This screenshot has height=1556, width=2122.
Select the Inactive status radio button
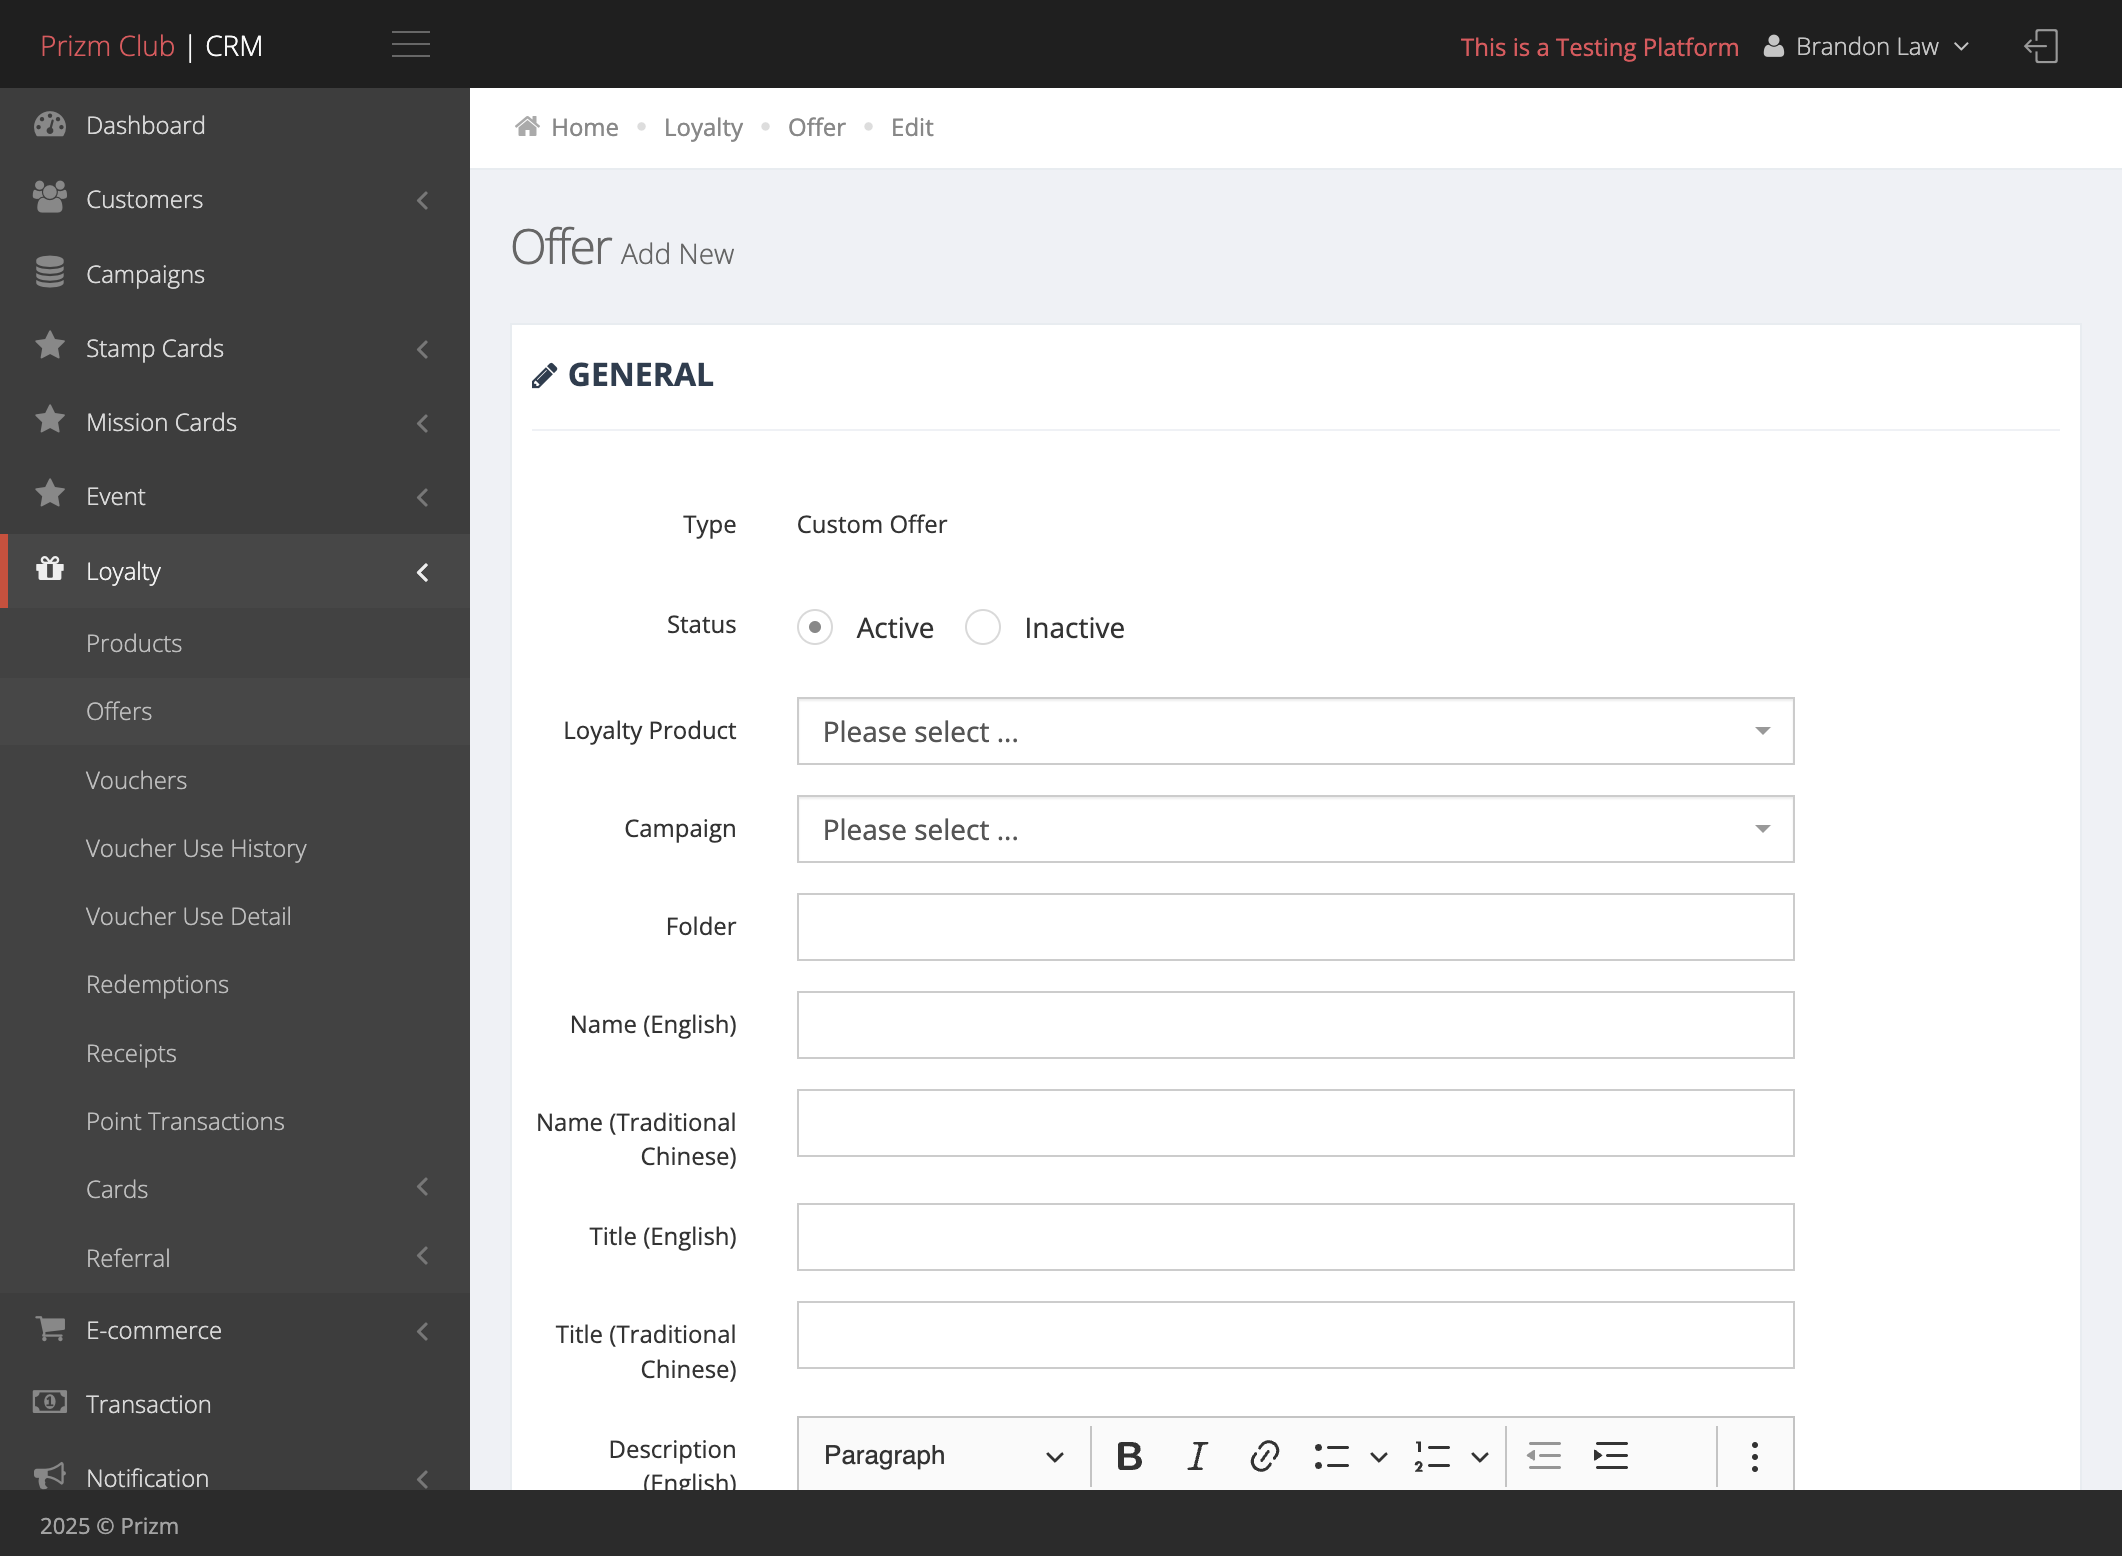point(983,627)
